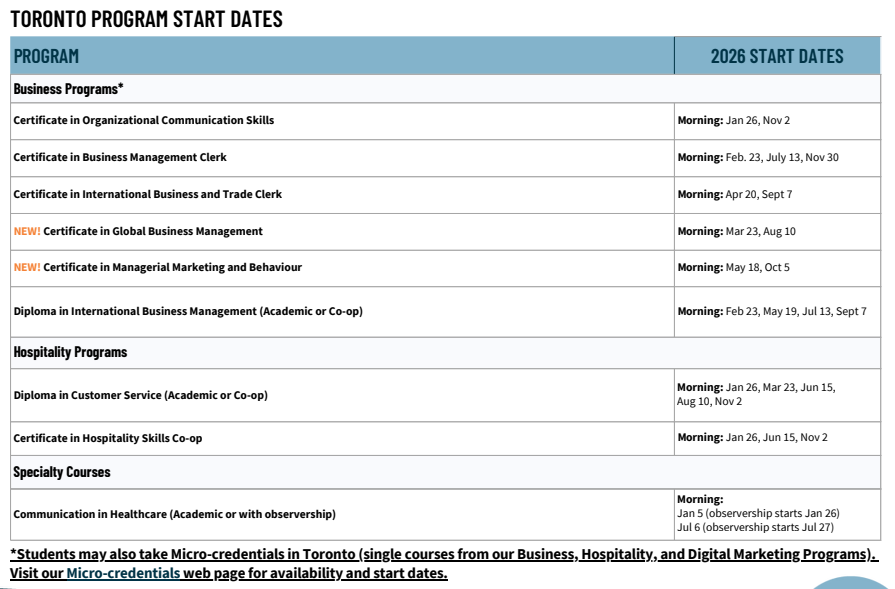Image resolution: width=895 pixels, height=589 pixels.
Task: Select the Specialty Courses section row
Action: pyautogui.click(x=62, y=471)
